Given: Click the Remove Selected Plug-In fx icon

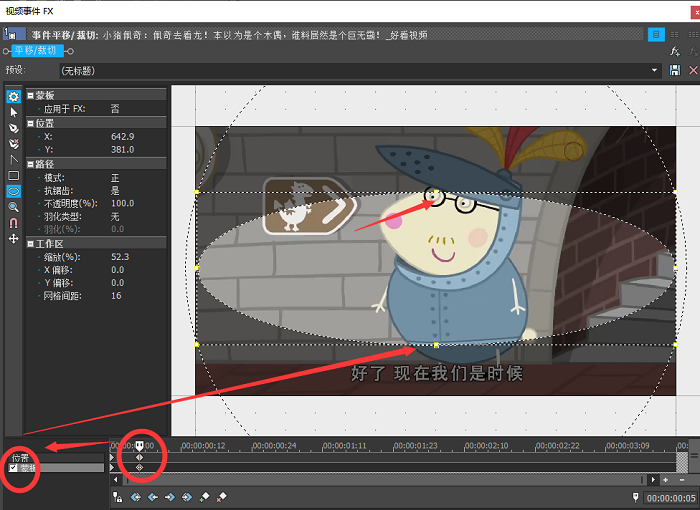Looking at the screenshot, I should pos(693,52).
